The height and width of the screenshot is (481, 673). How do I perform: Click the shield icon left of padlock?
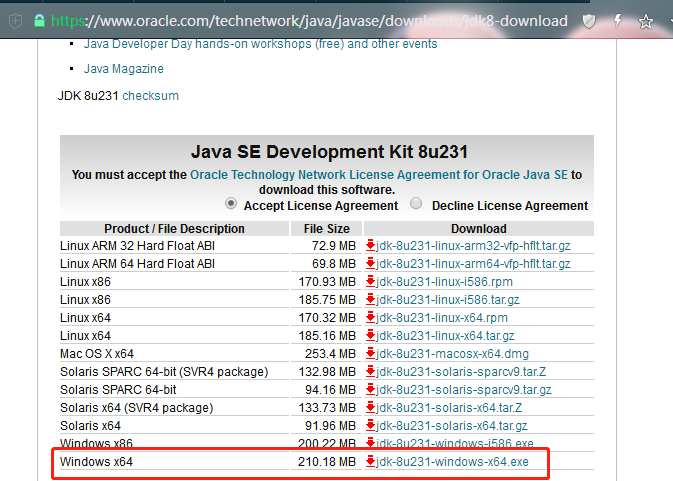tap(14, 20)
